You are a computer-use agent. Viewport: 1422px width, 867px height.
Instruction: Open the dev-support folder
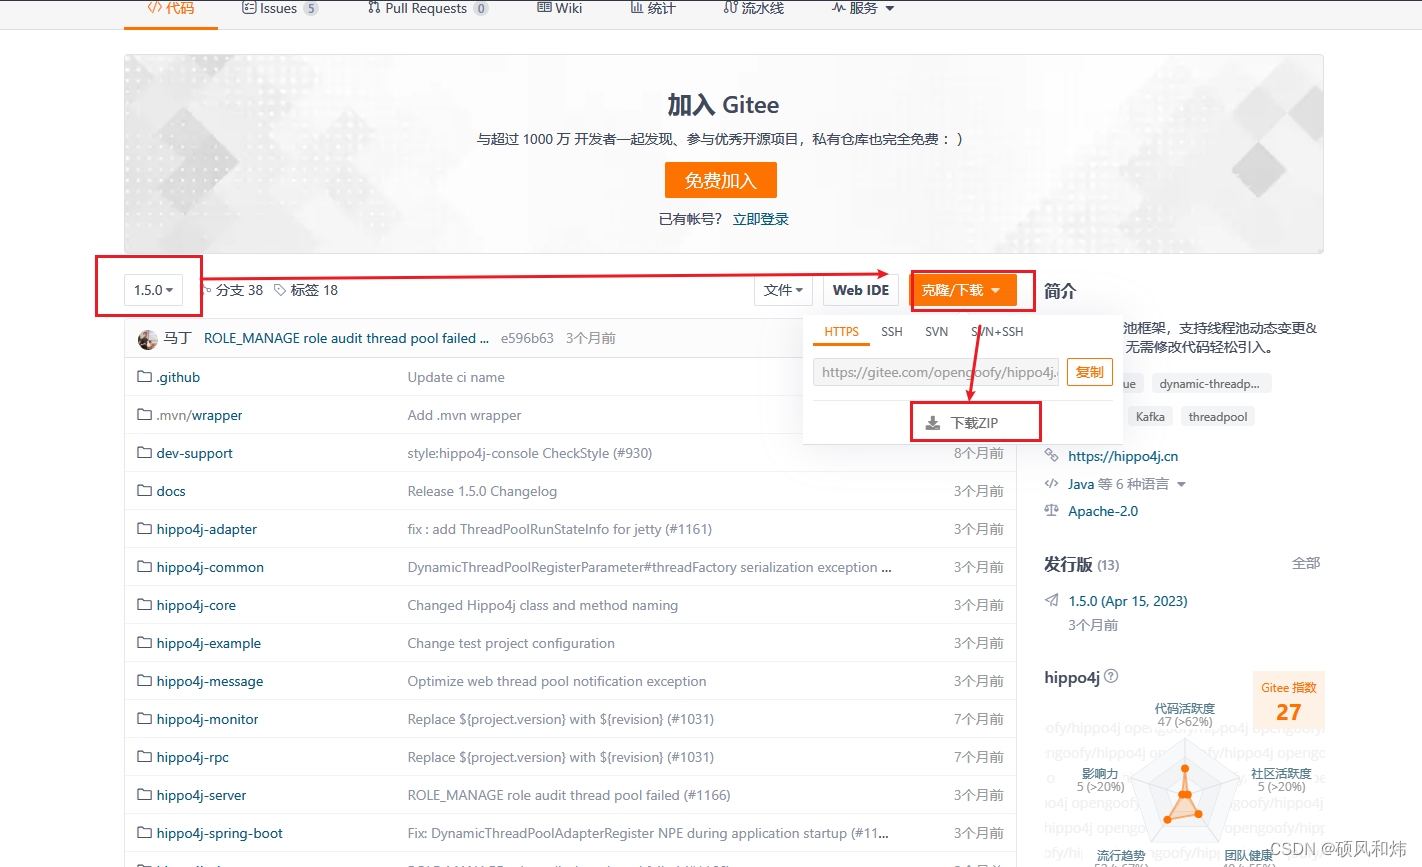pyautogui.click(x=194, y=453)
